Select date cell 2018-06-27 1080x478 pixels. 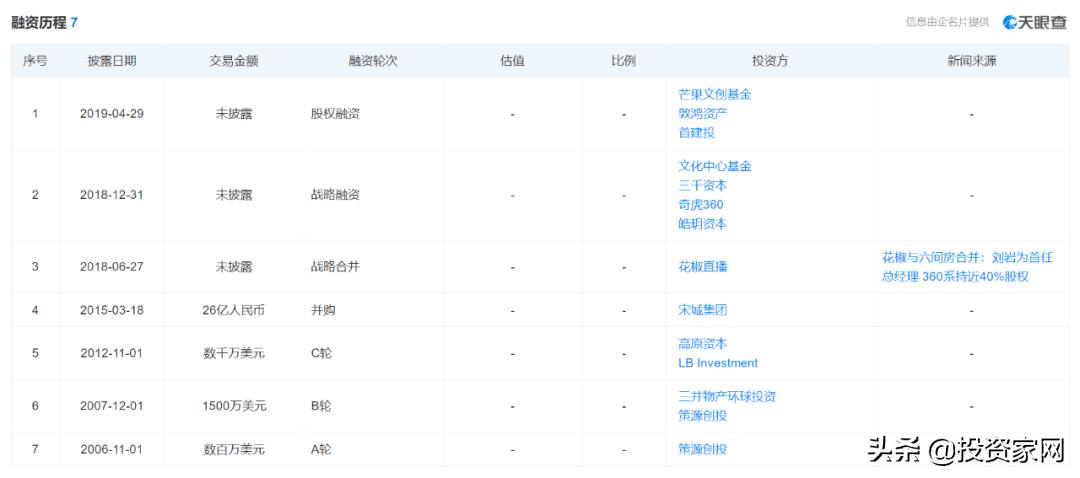pyautogui.click(x=112, y=267)
